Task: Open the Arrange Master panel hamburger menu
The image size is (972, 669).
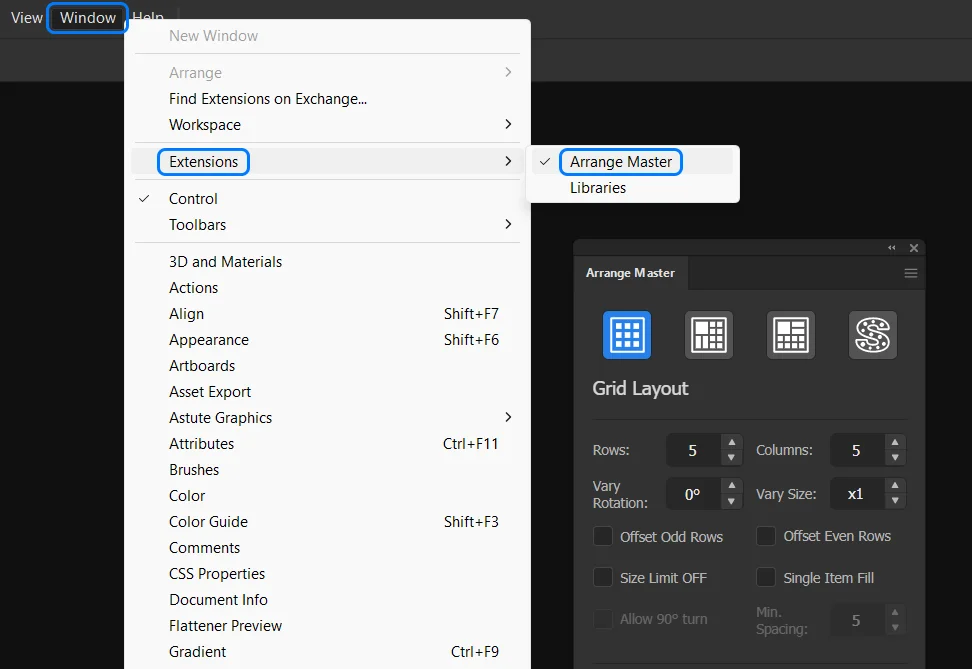Action: pyautogui.click(x=911, y=273)
